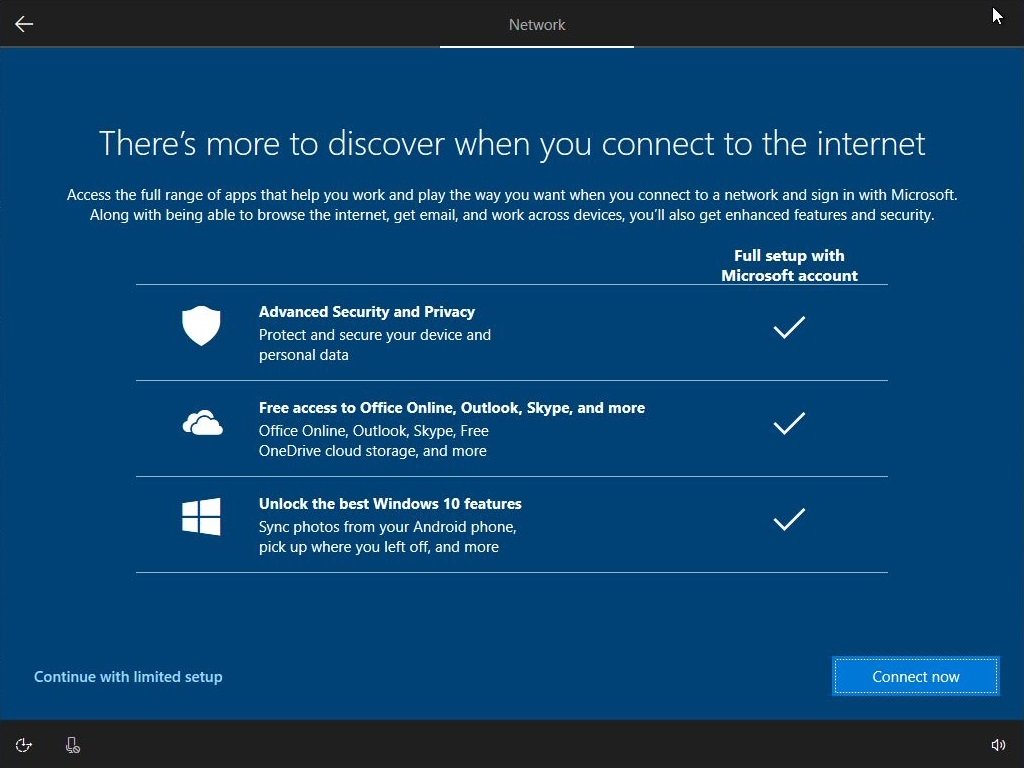
Task: Click the intro paragraph about Microsoft sign-in
Action: click(x=512, y=205)
